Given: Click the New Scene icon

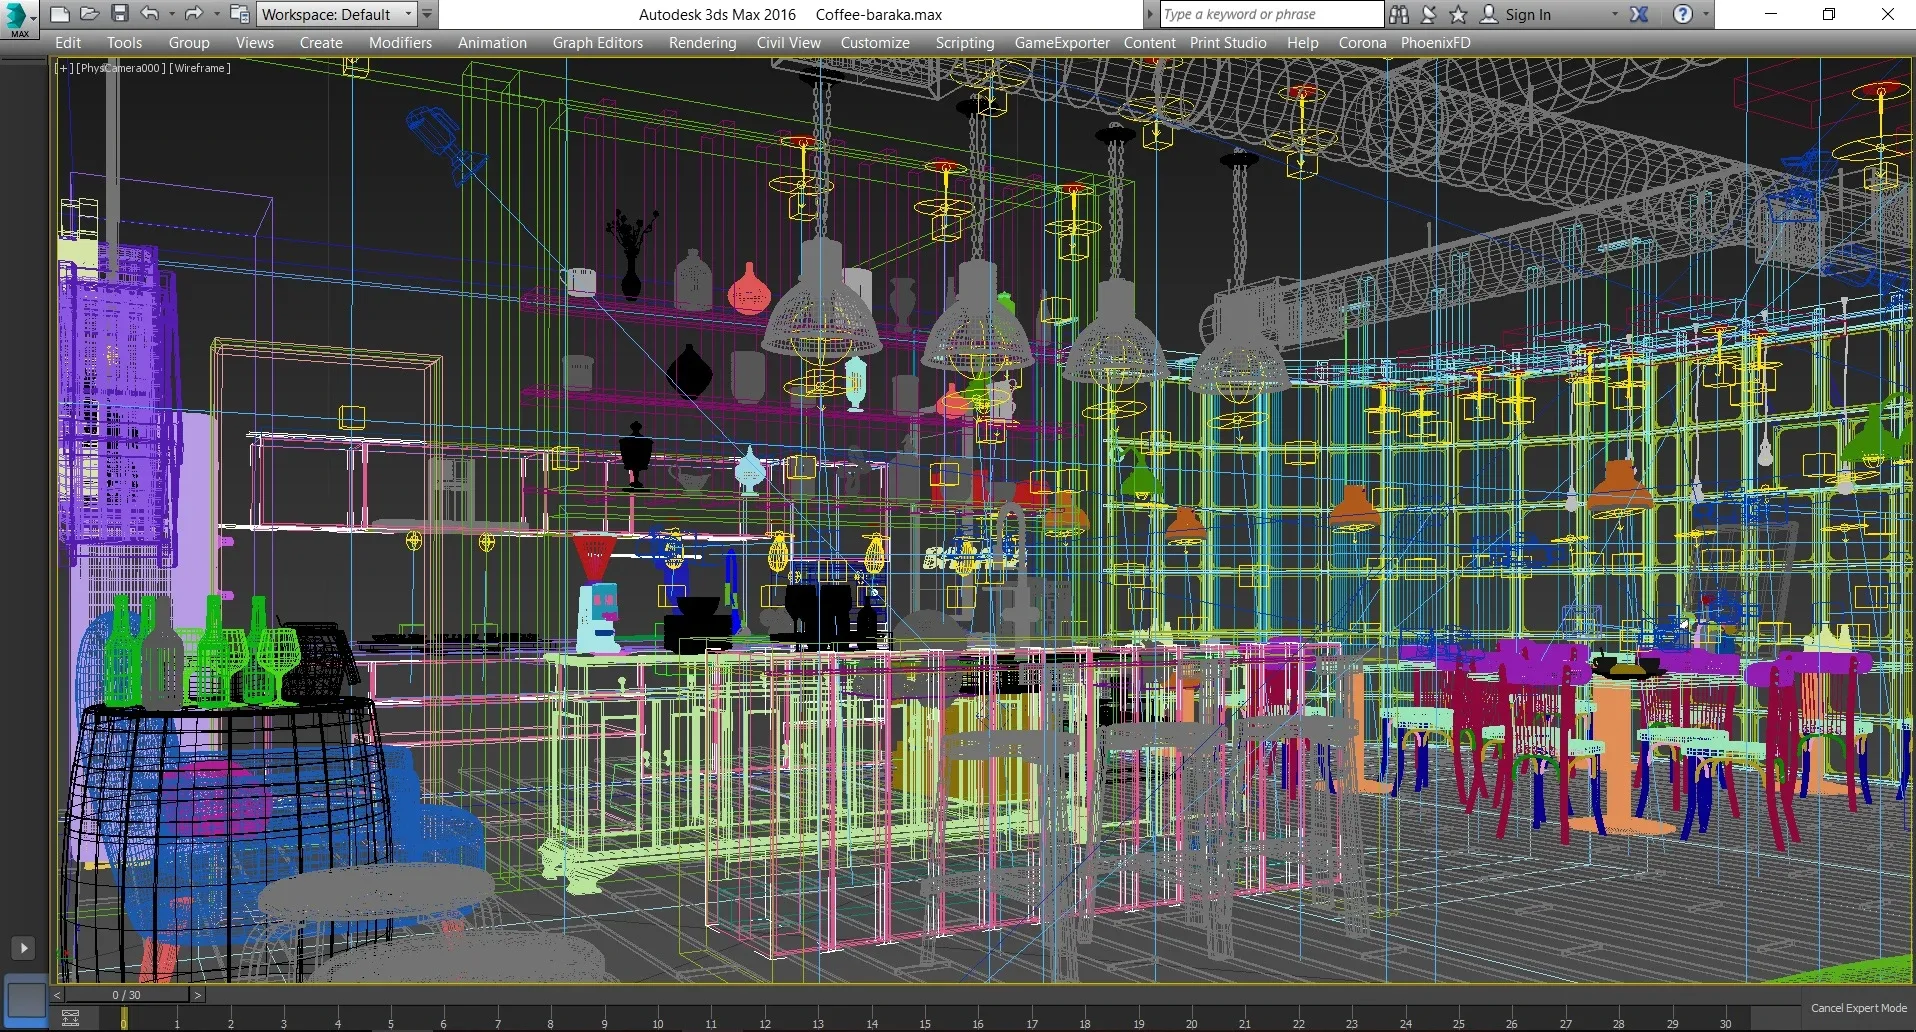Looking at the screenshot, I should [x=59, y=14].
